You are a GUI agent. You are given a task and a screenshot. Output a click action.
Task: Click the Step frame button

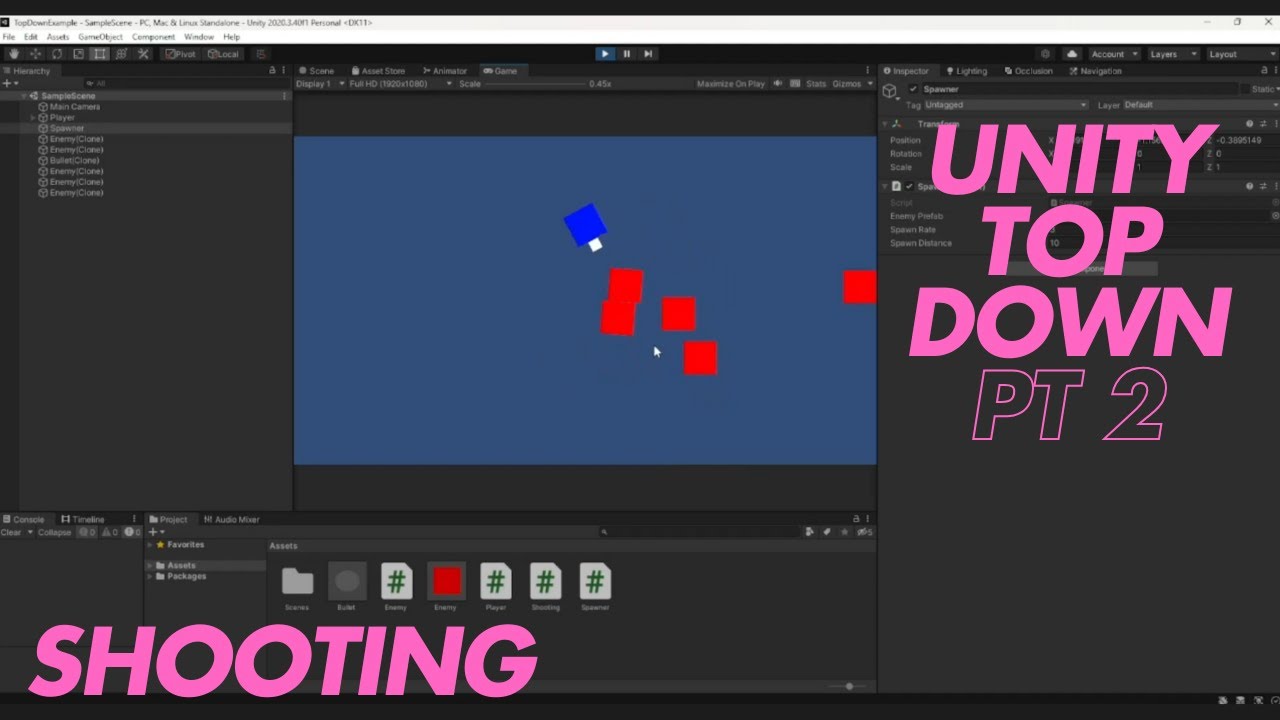[648, 54]
